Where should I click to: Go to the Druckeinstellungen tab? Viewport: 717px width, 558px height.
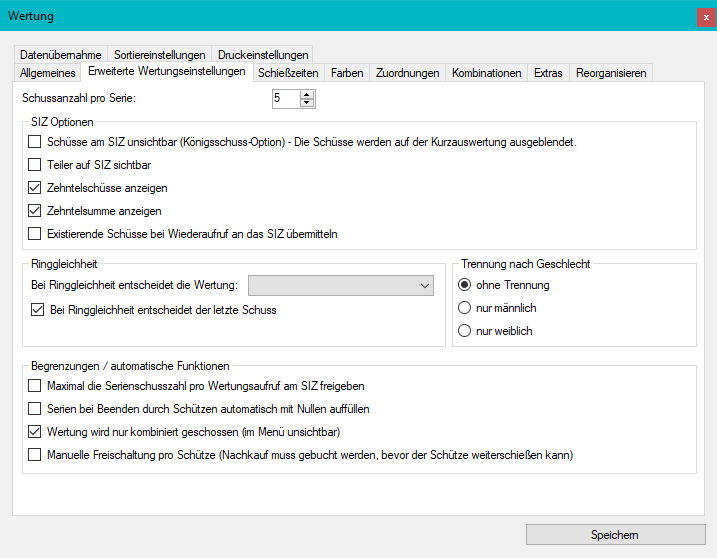coord(263,55)
